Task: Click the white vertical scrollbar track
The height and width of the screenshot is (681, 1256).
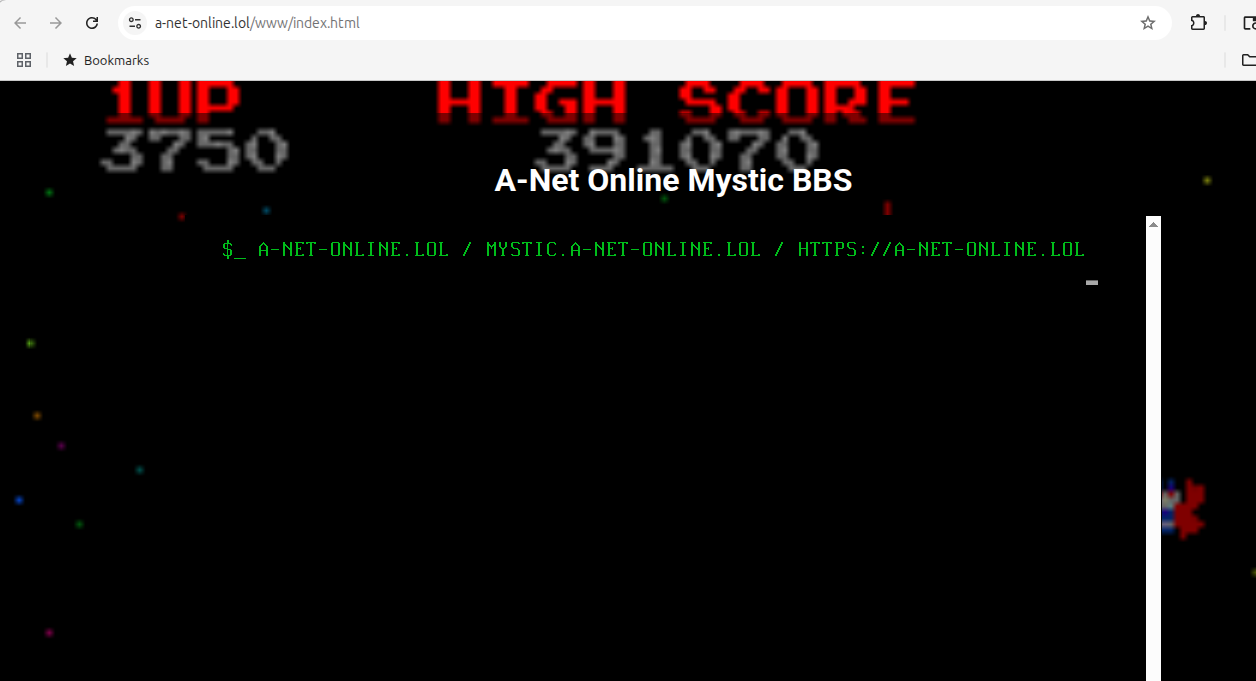Action: (x=1153, y=456)
